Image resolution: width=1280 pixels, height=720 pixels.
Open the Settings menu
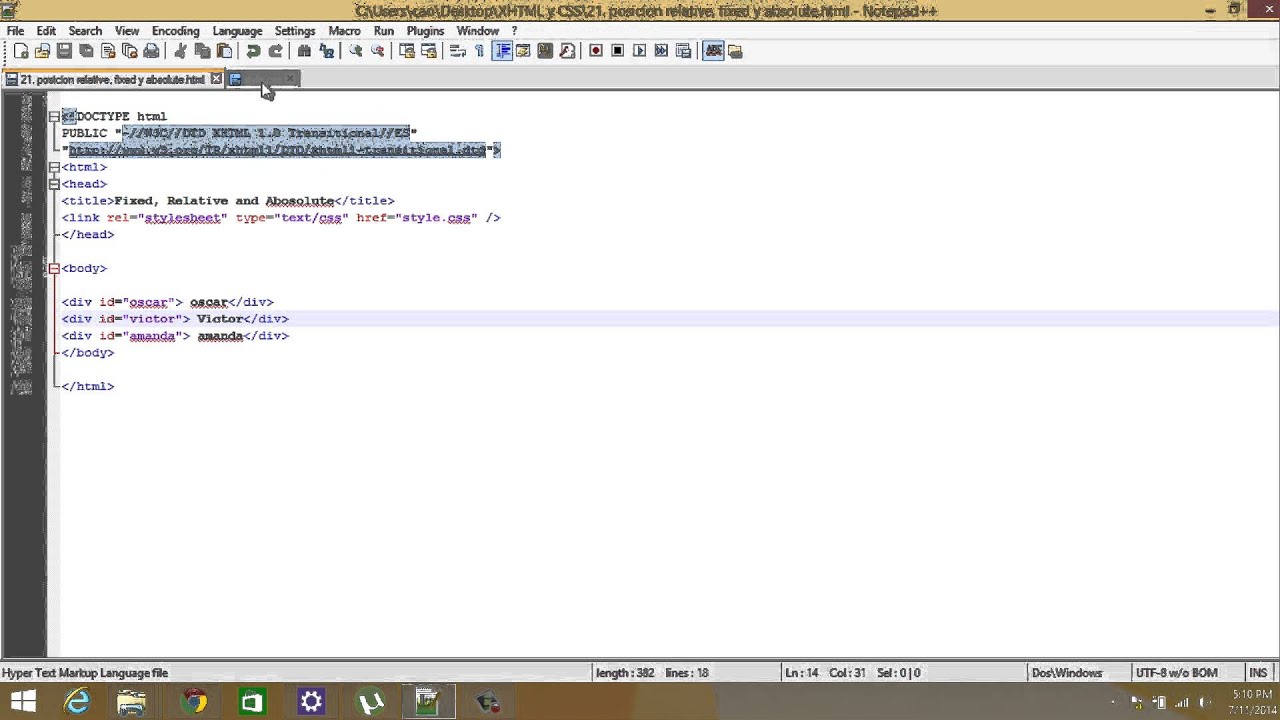(x=295, y=31)
